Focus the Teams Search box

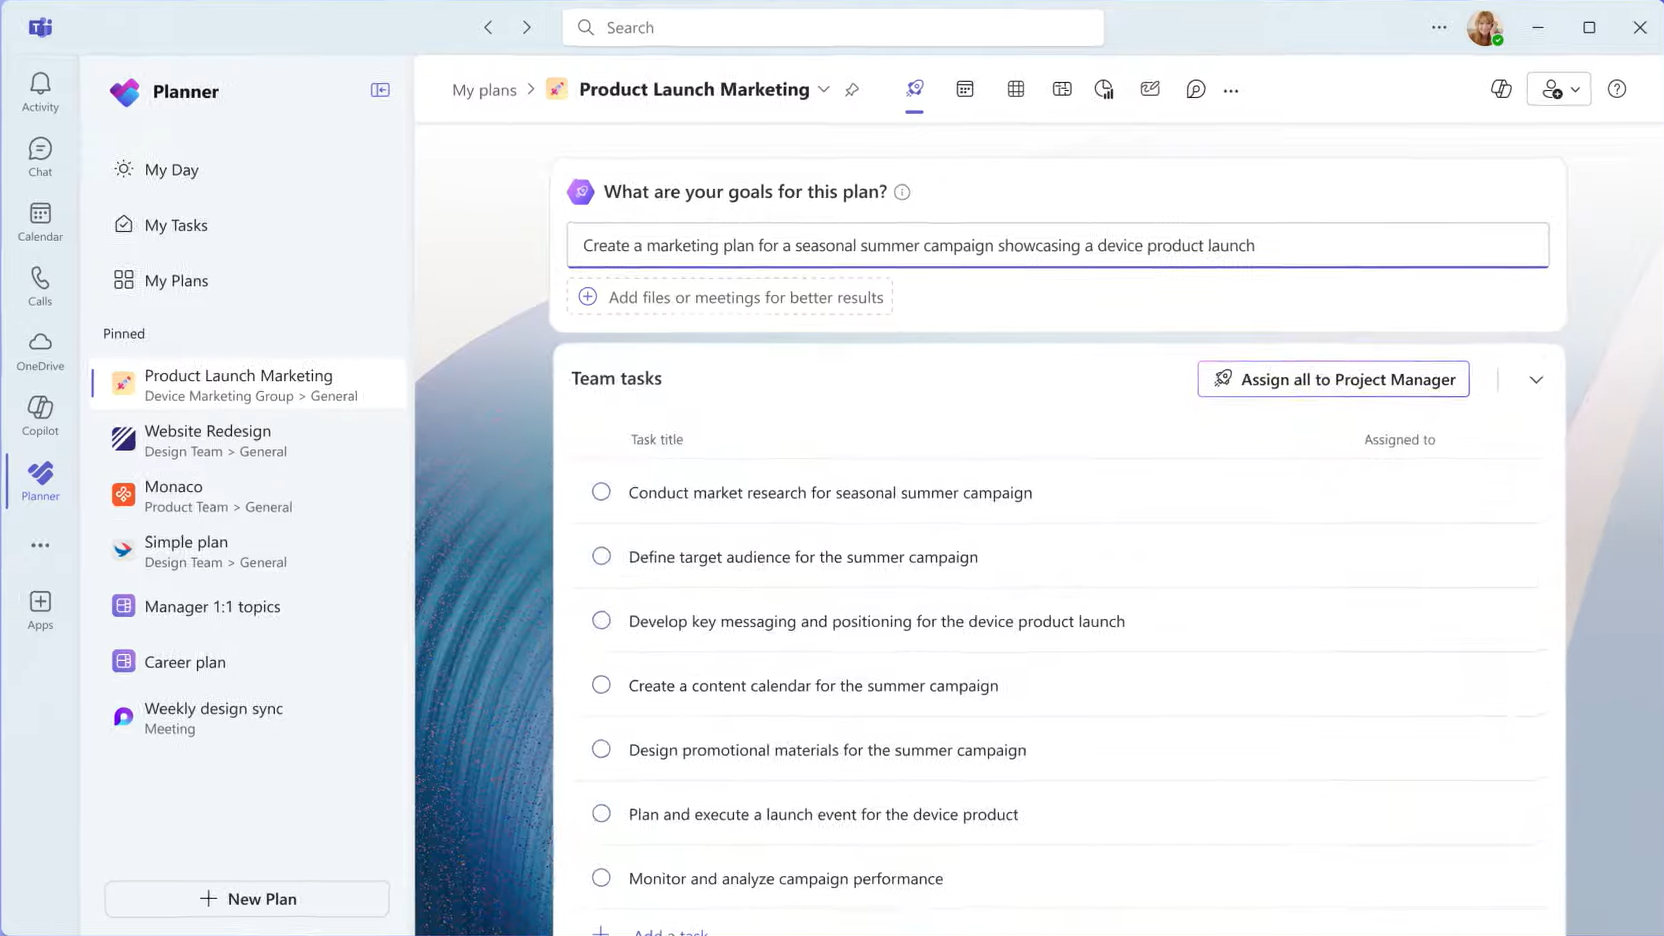(x=833, y=27)
